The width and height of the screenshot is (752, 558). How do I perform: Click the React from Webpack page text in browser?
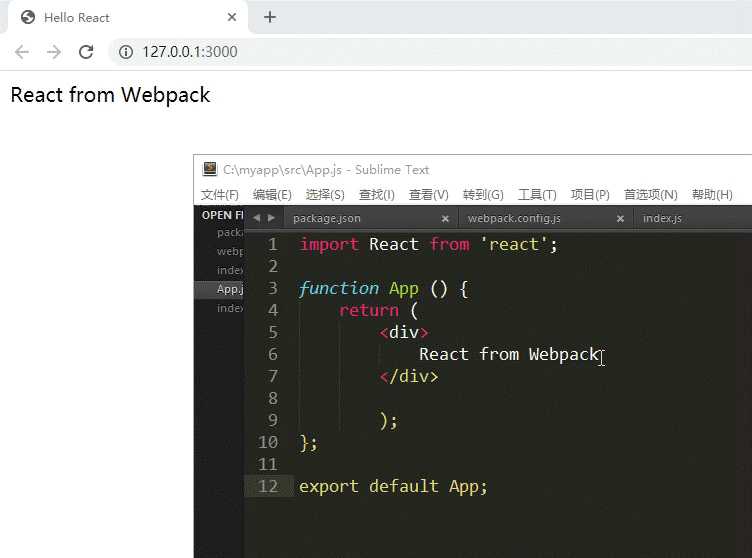110,95
